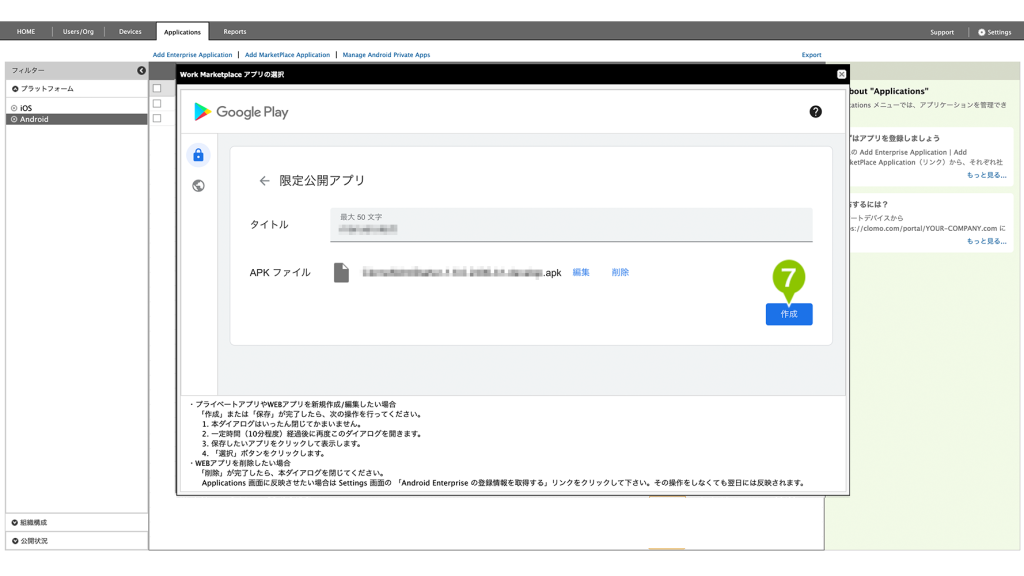Close the Work Marketplace dialog

point(842,74)
